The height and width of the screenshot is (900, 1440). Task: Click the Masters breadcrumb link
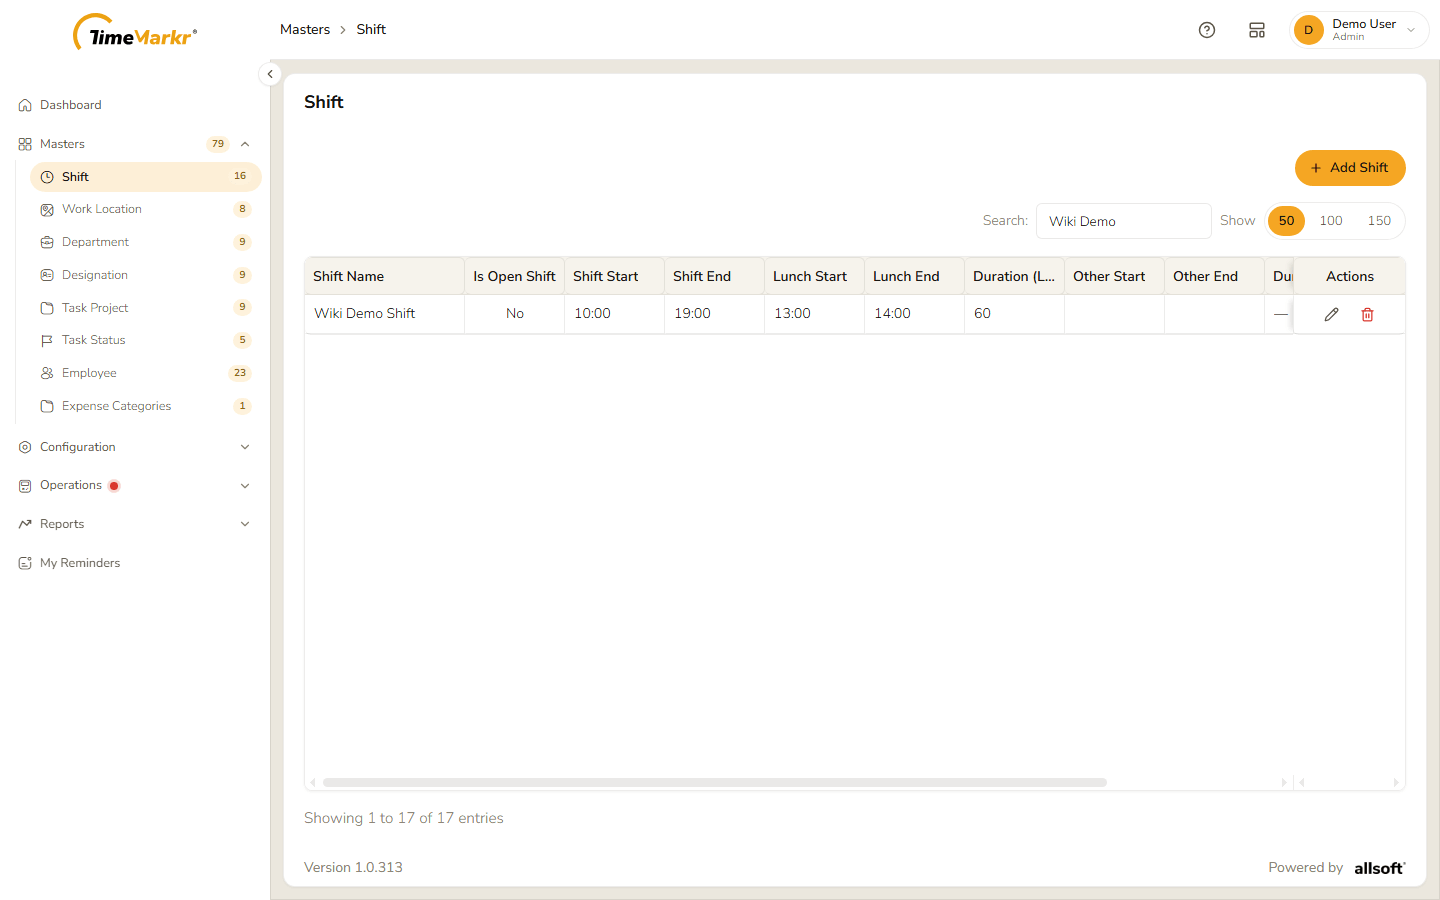305,30
